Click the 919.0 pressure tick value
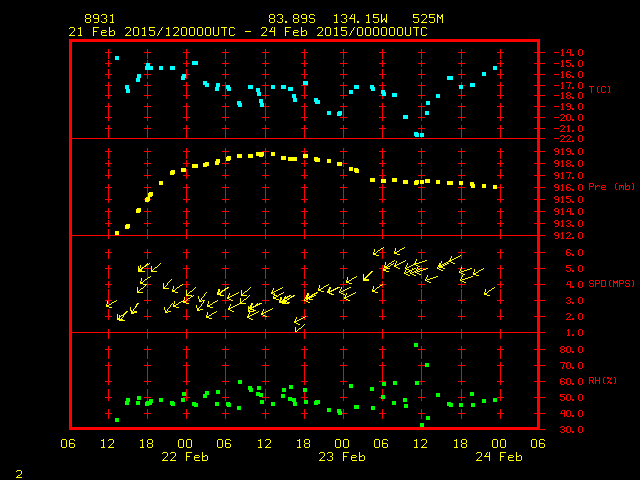Screen dimensions: 640x480 click(x=565, y=151)
